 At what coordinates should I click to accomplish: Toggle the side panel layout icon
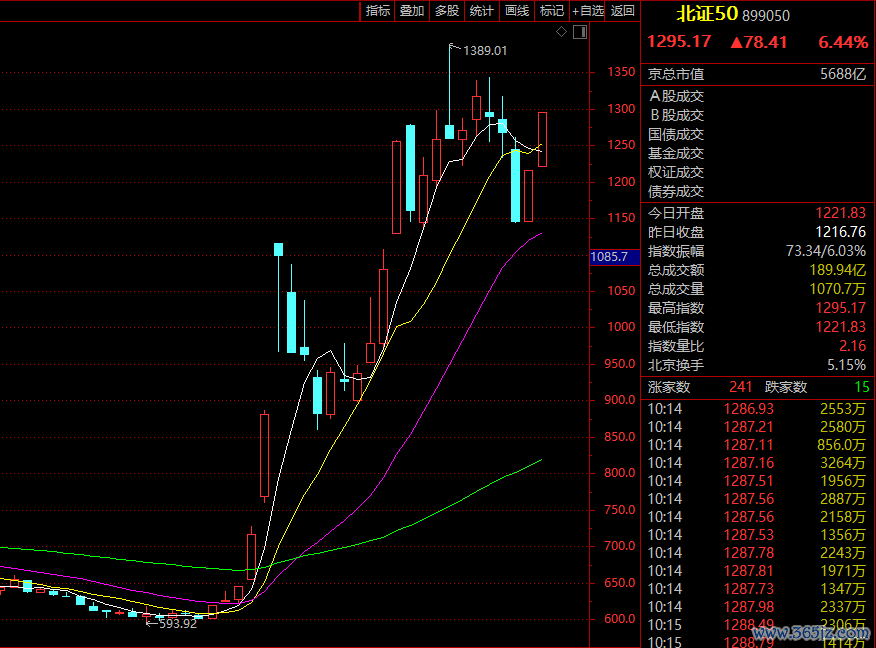pos(578,33)
